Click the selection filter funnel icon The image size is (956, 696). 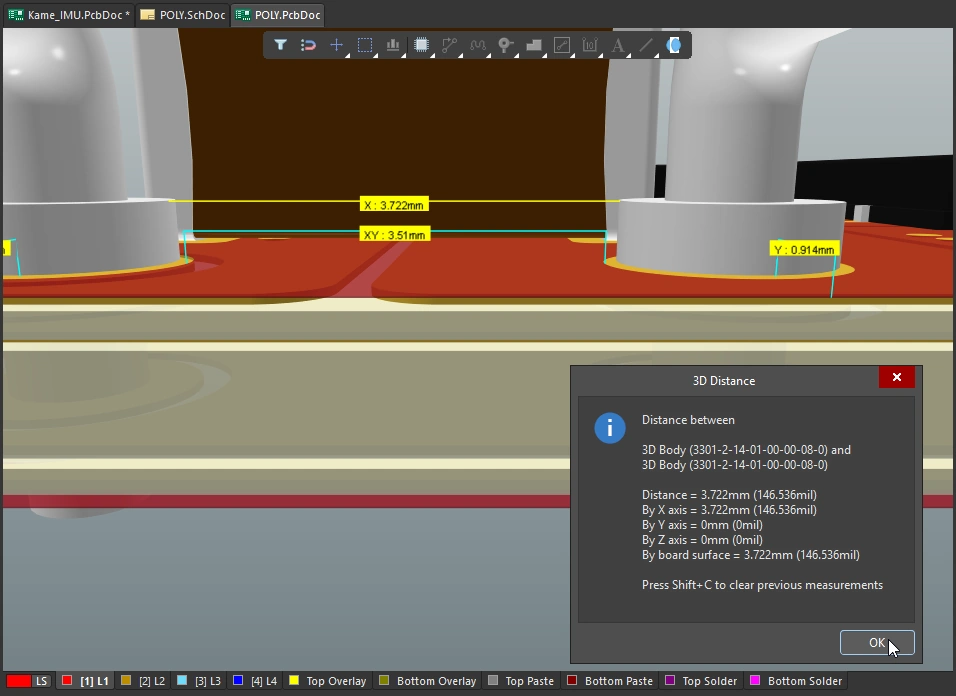(281, 45)
